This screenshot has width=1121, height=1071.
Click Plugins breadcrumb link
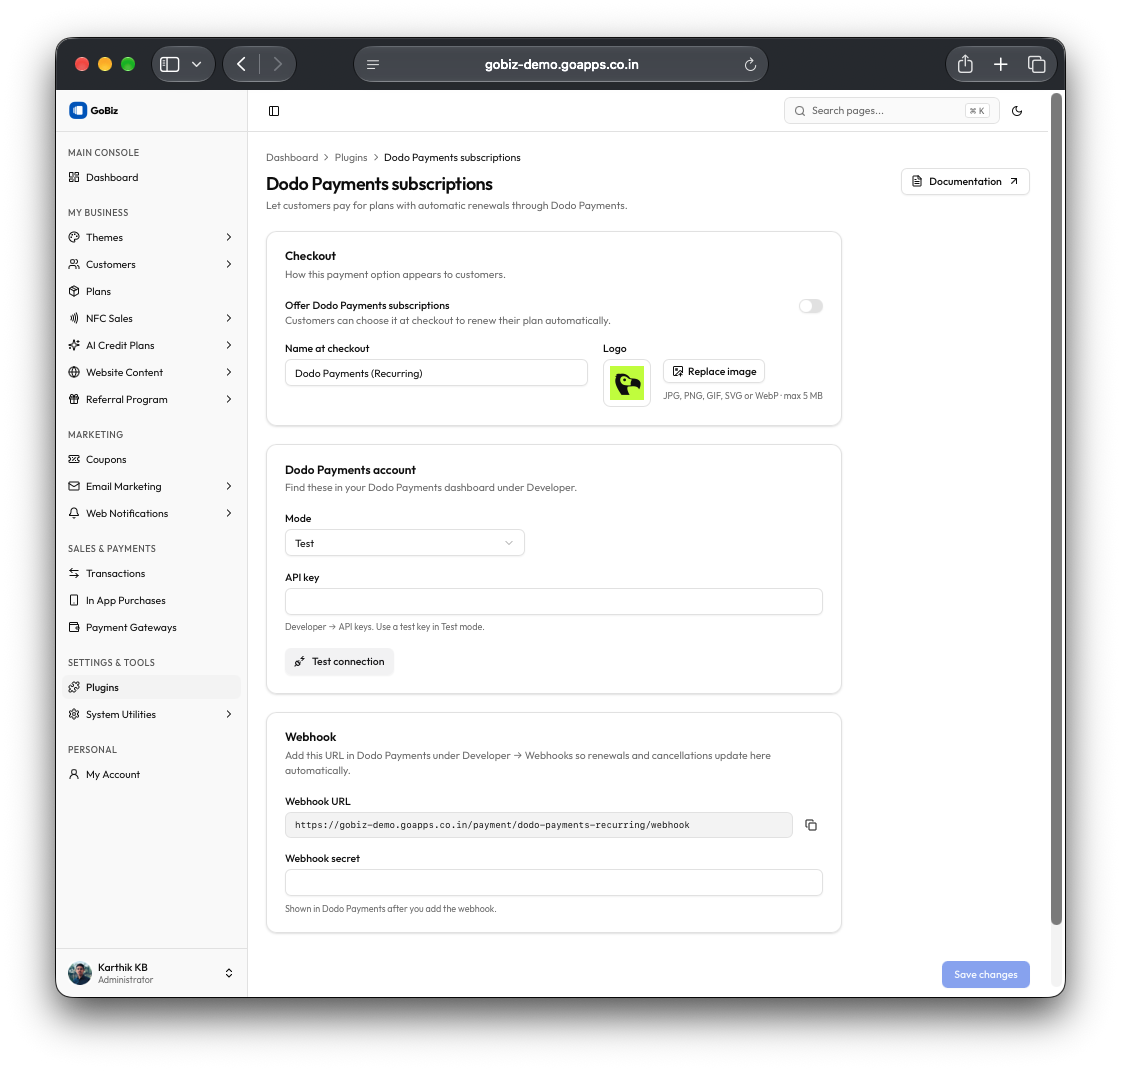351,157
